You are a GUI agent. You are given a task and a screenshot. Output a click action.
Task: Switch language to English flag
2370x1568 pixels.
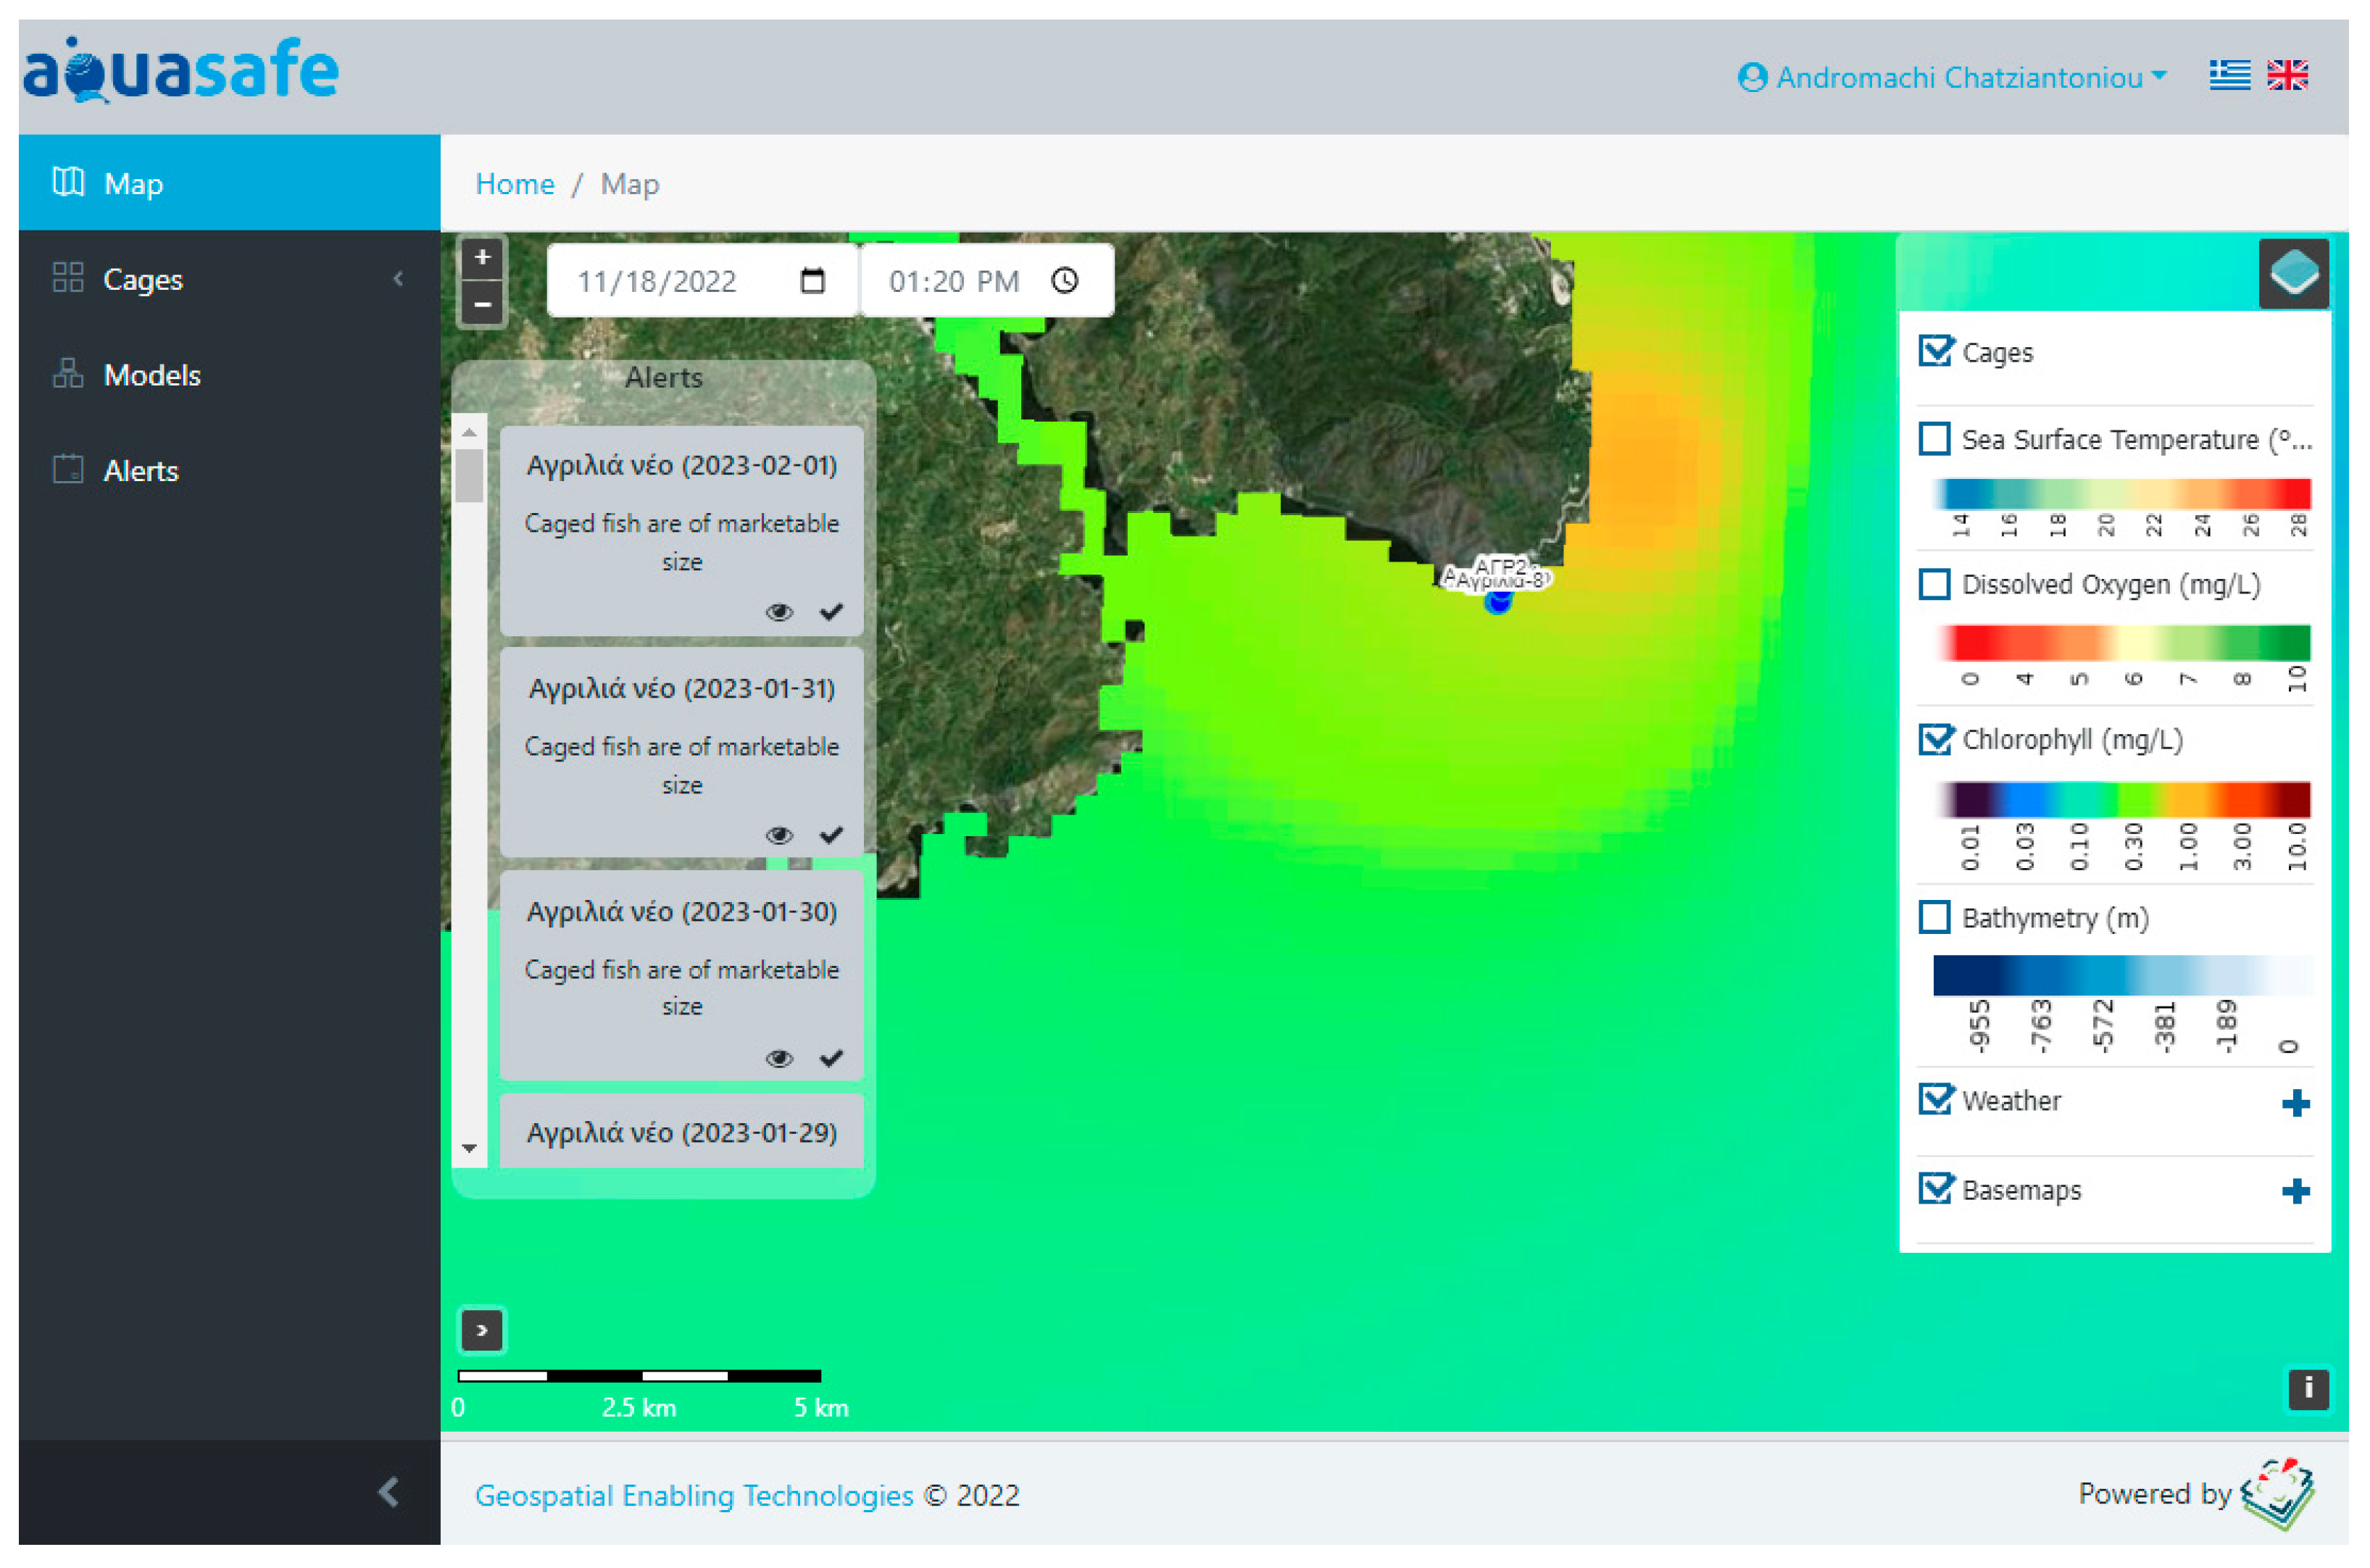[x=2287, y=76]
